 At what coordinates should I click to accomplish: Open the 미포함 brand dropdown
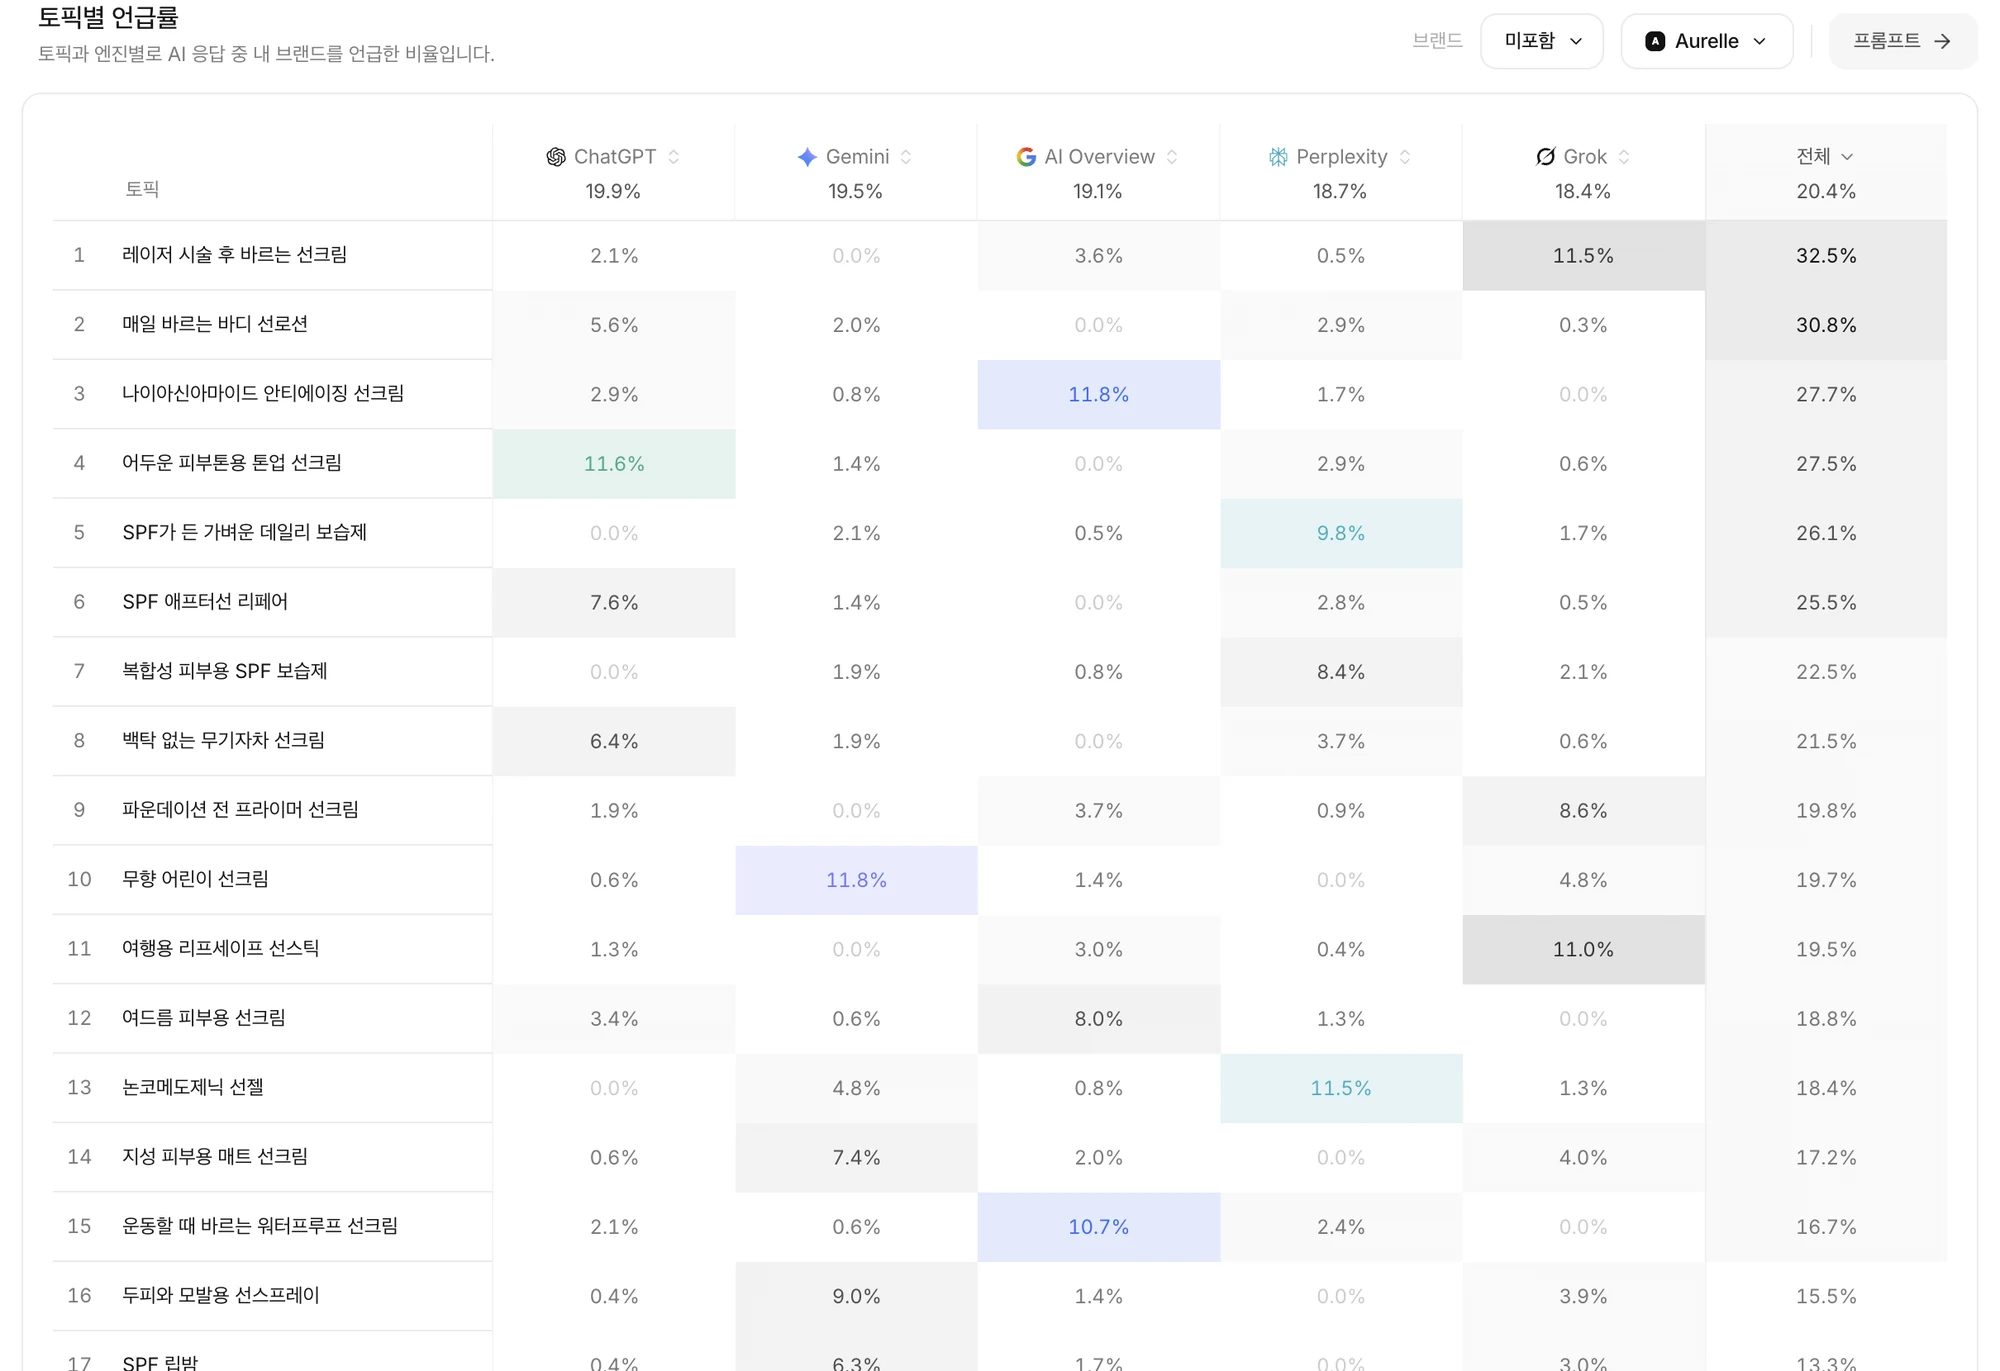point(1542,41)
